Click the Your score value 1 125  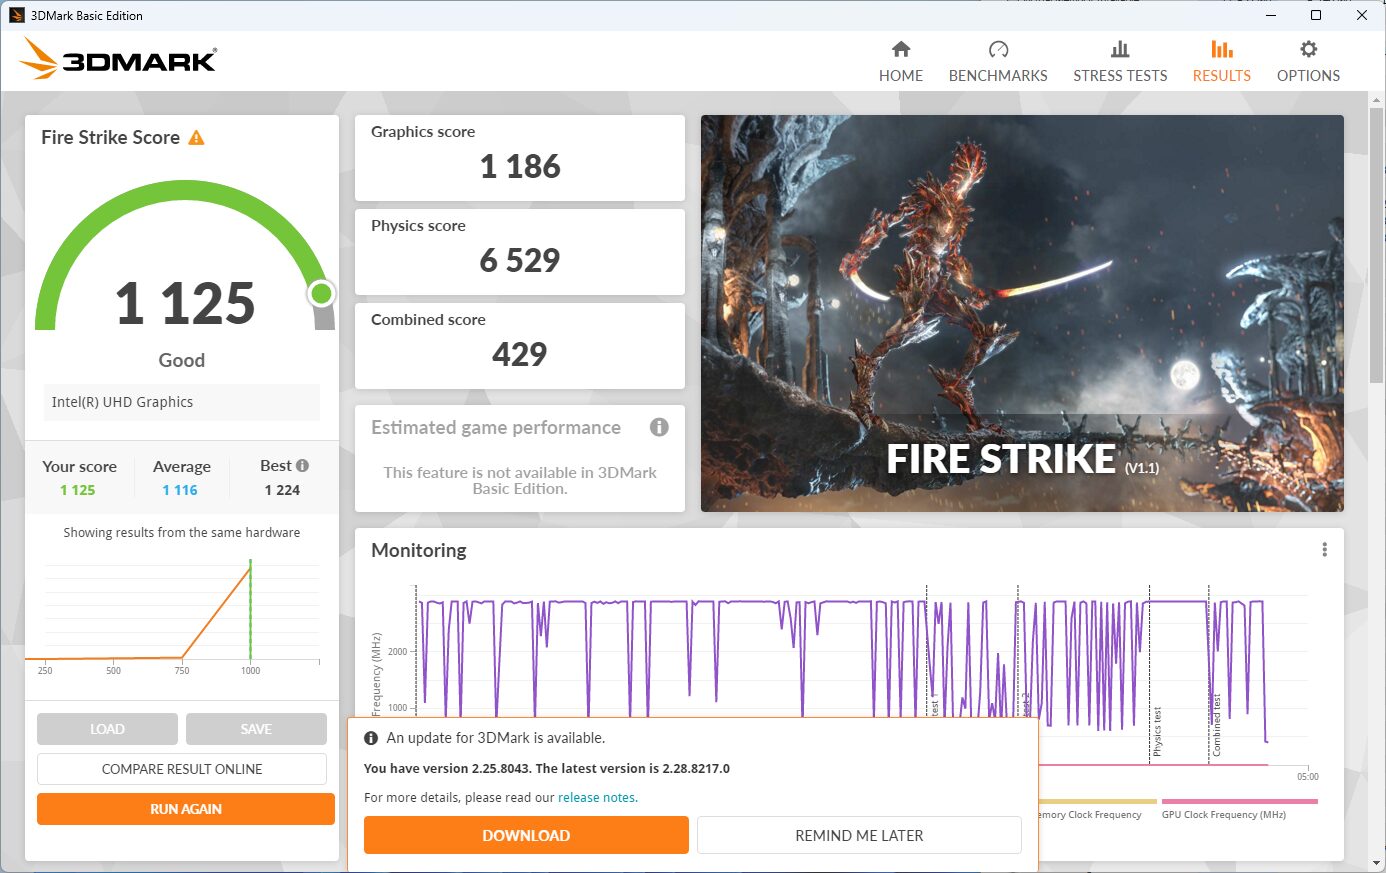pyautogui.click(x=77, y=490)
